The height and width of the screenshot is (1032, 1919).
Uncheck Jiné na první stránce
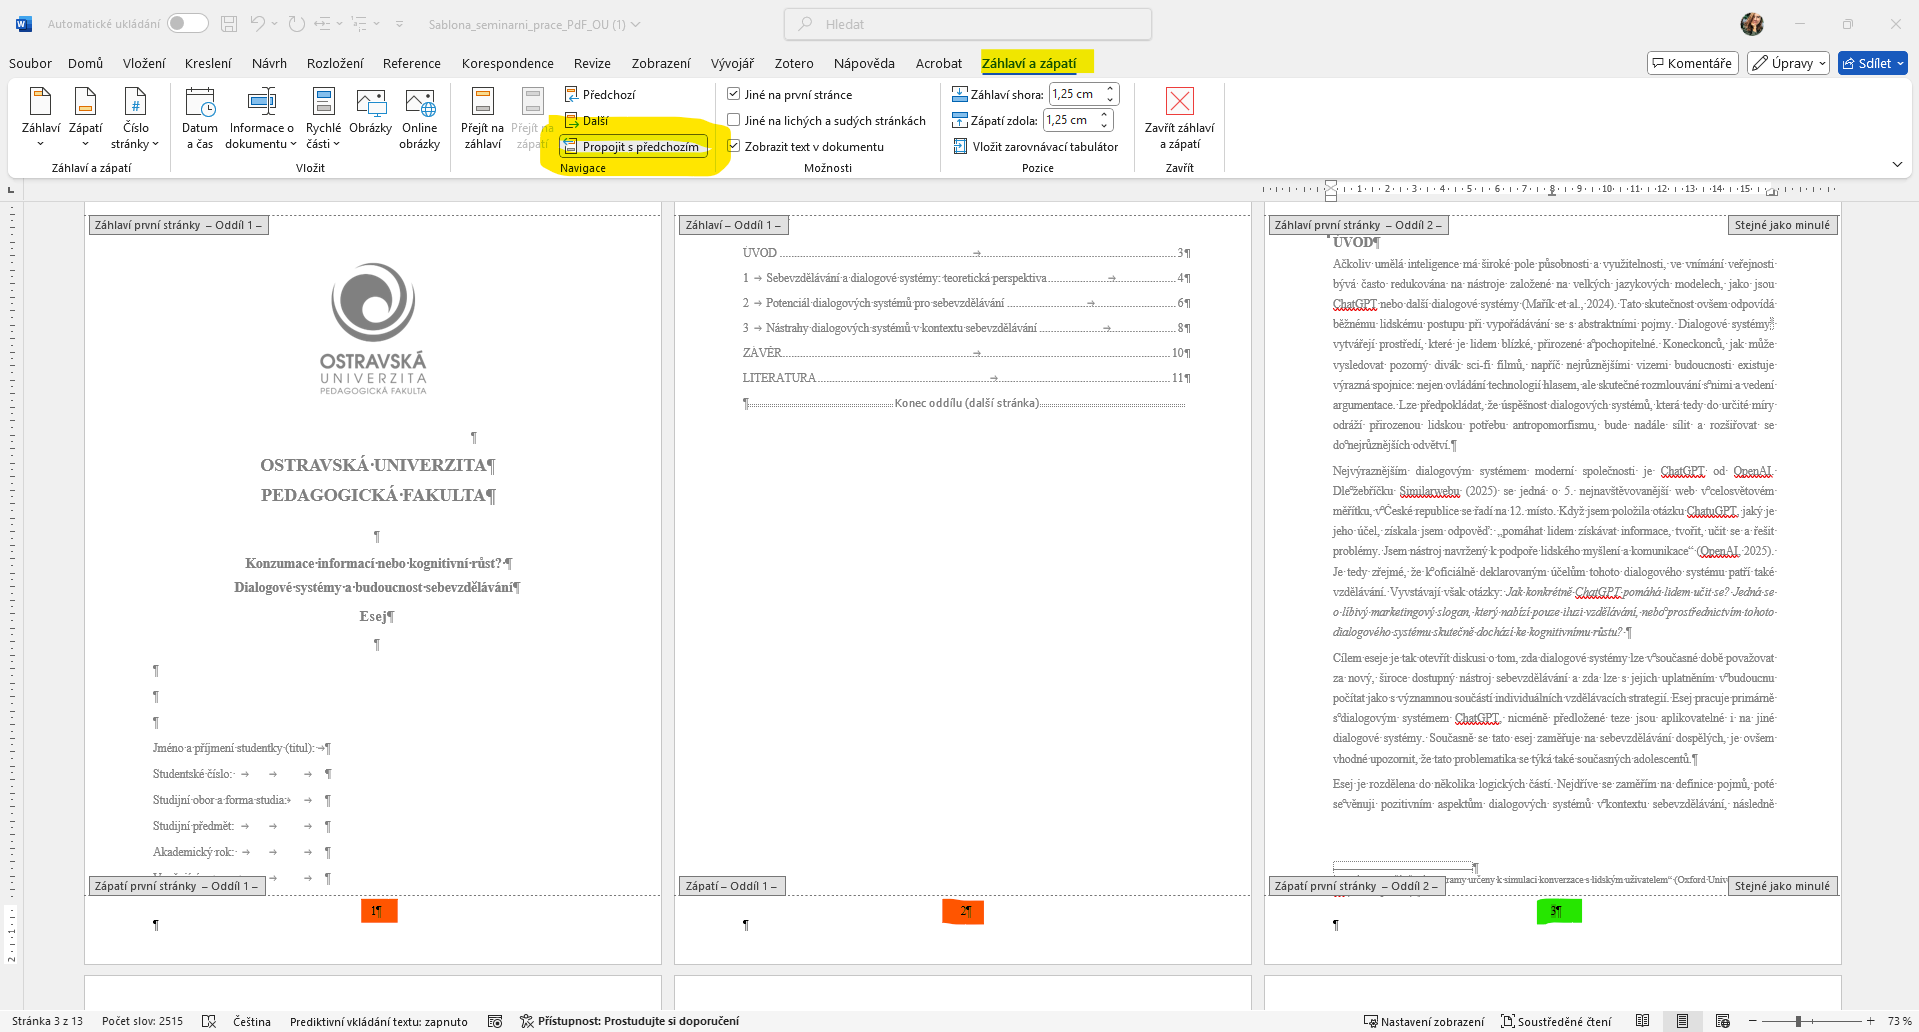click(x=734, y=95)
